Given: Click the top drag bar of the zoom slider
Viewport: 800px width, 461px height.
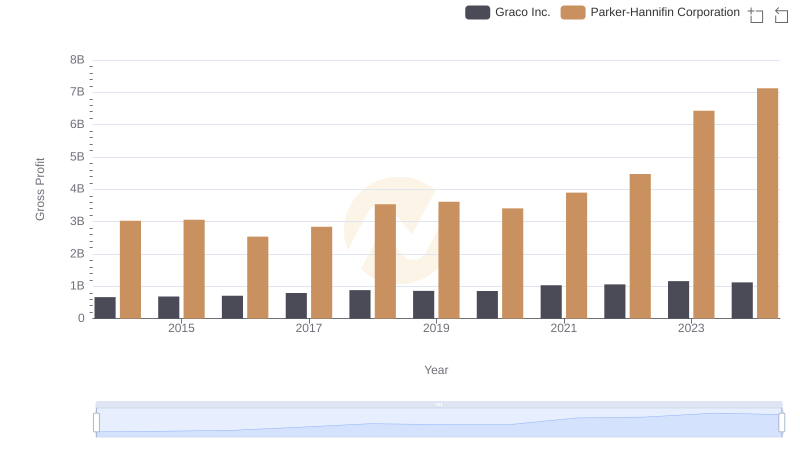Looking at the screenshot, I should (439, 404).
